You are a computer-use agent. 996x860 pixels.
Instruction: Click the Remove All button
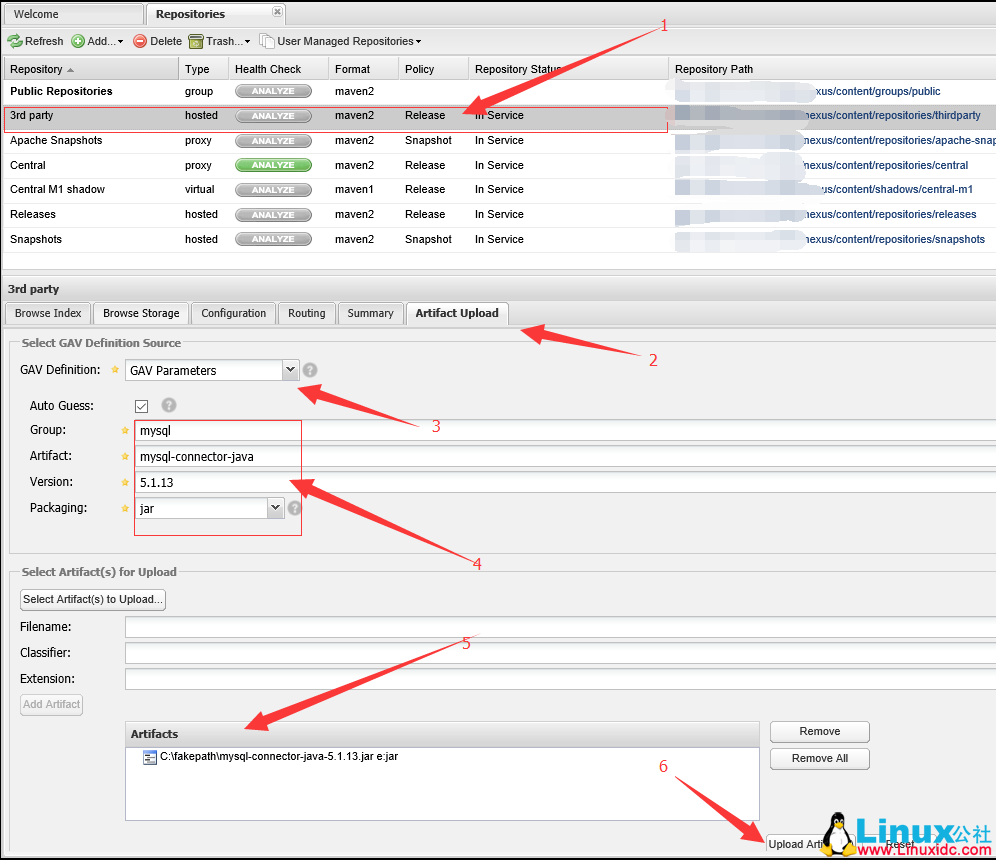[x=819, y=758]
